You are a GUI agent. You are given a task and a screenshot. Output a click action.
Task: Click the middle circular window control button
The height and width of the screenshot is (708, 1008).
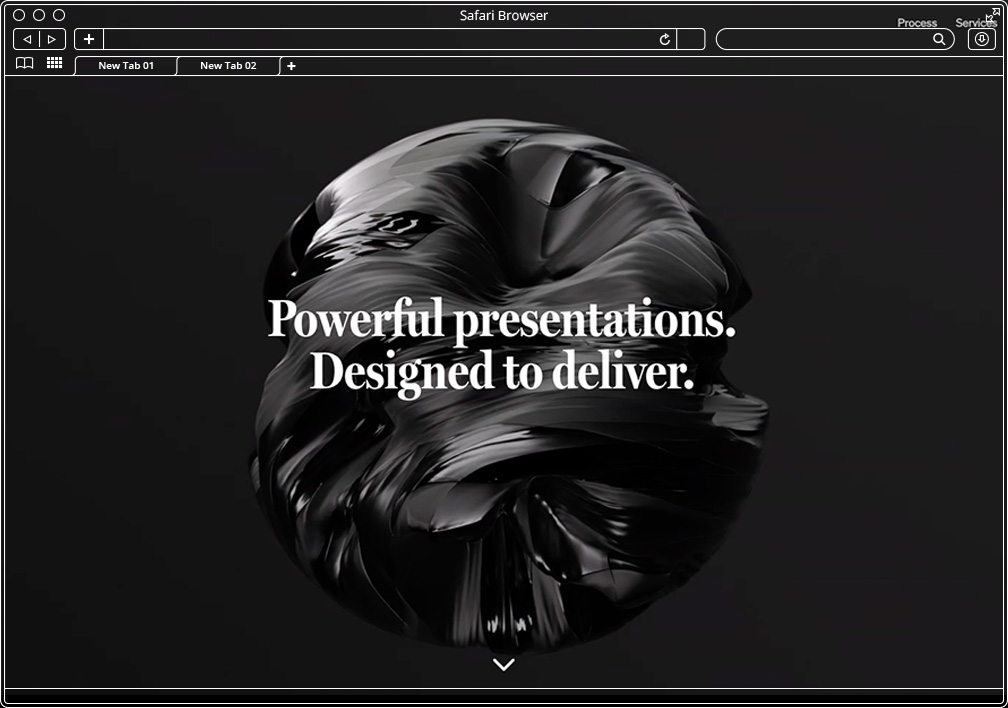point(39,15)
